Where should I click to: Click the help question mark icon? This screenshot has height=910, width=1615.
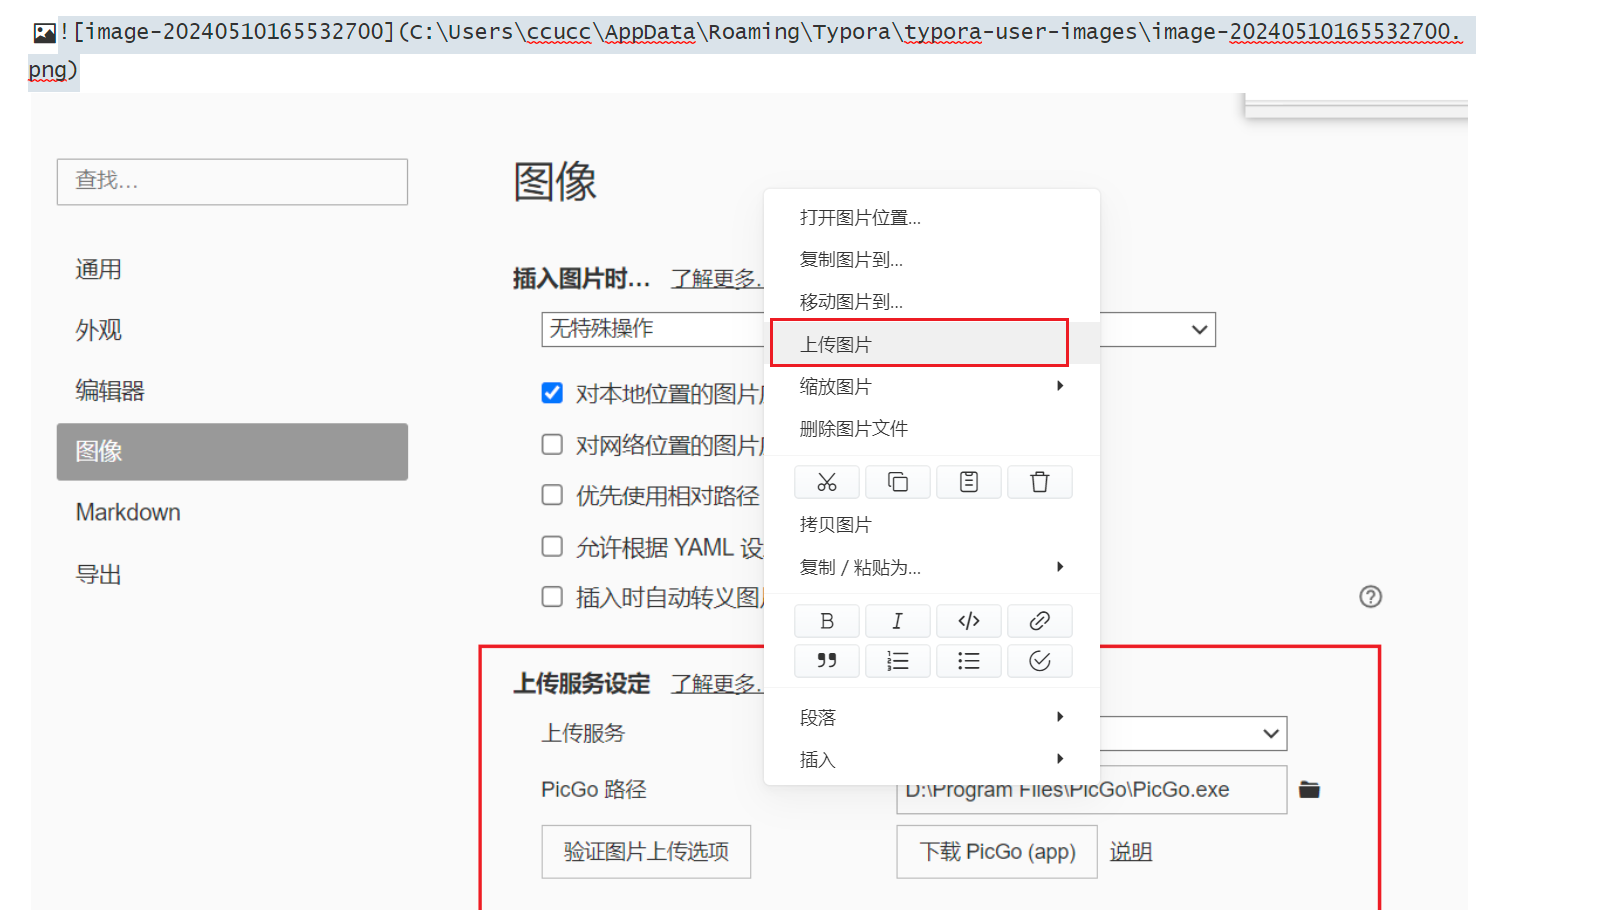pos(1371,597)
